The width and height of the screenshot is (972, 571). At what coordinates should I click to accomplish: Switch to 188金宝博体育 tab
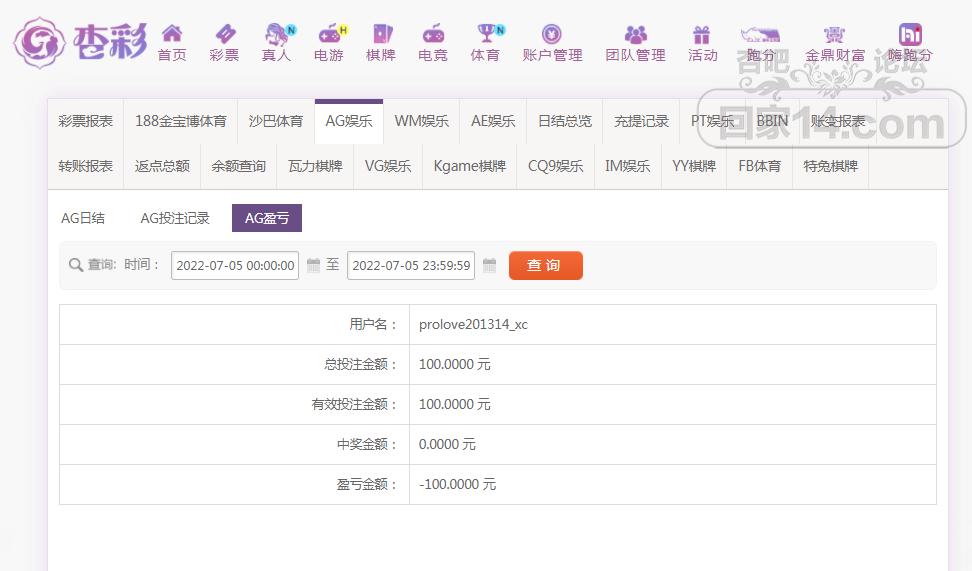[180, 122]
